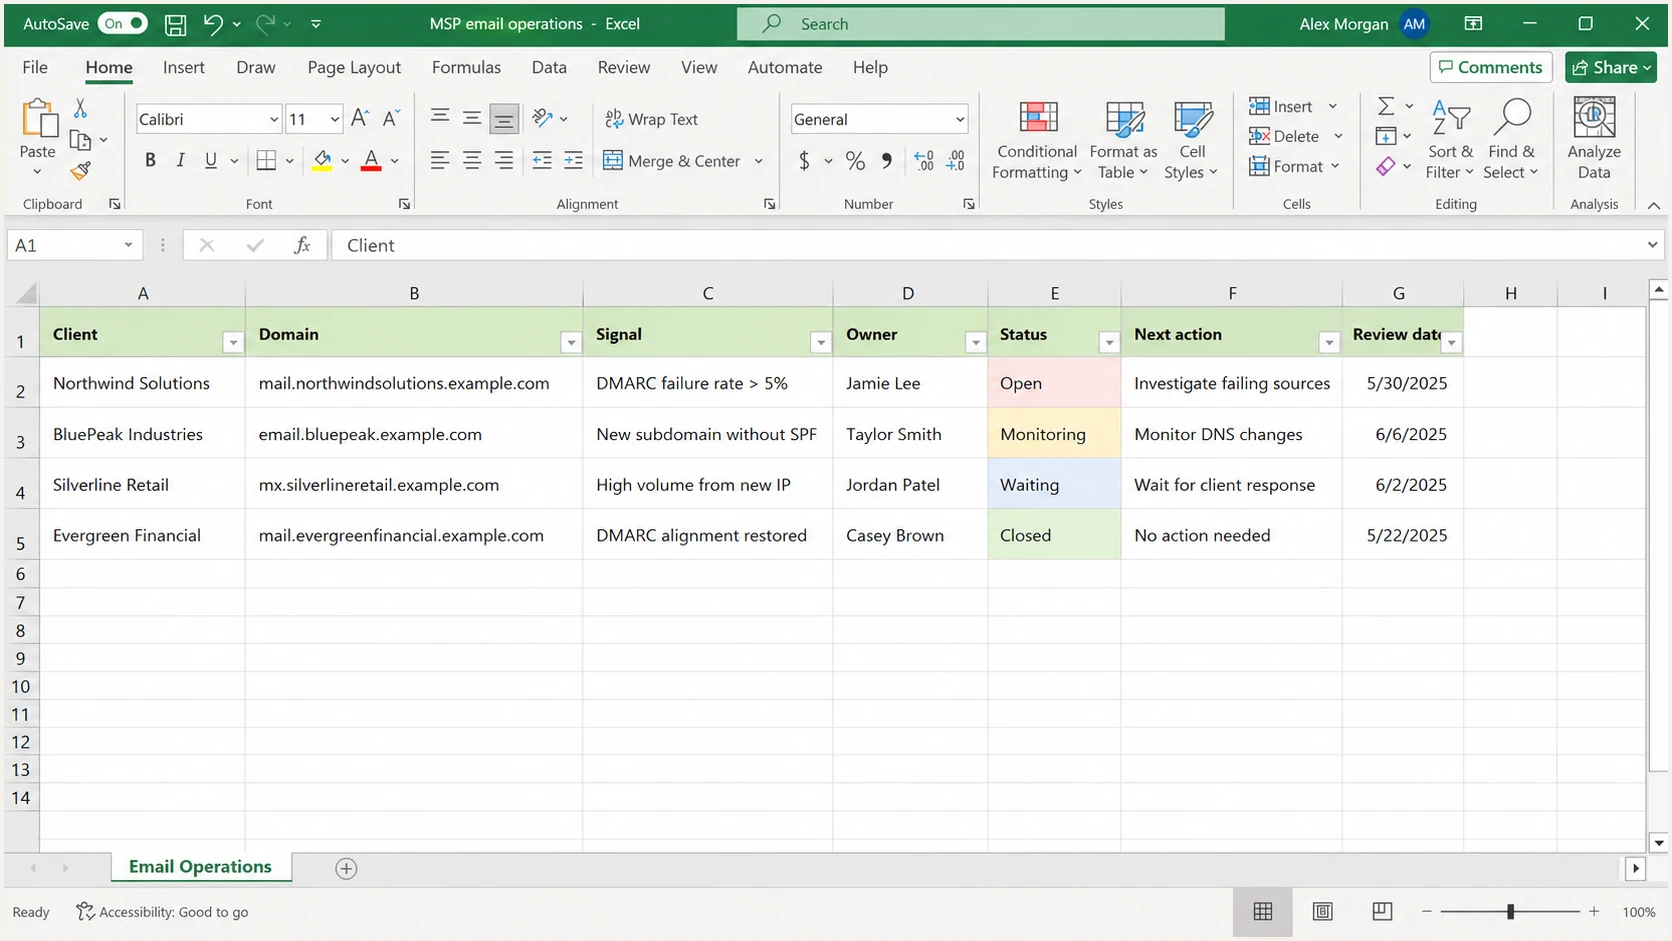Adjust the zoom slider handle
The image size is (1672, 941).
click(x=1510, y=911)
